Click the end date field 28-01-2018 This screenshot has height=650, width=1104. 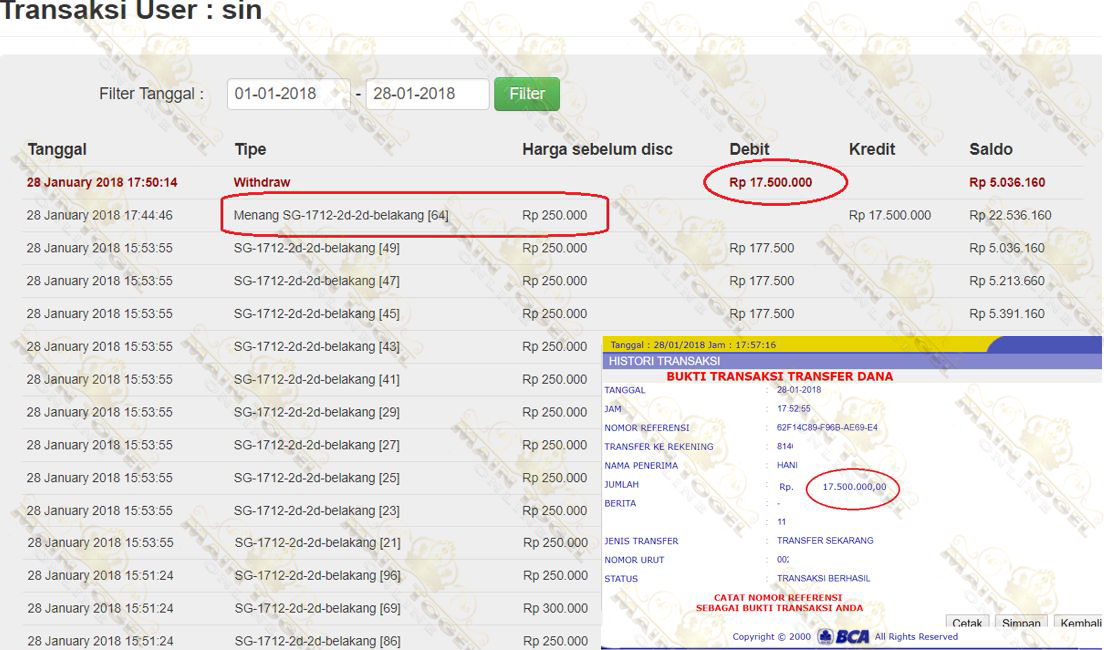click(x=427, y=94)
